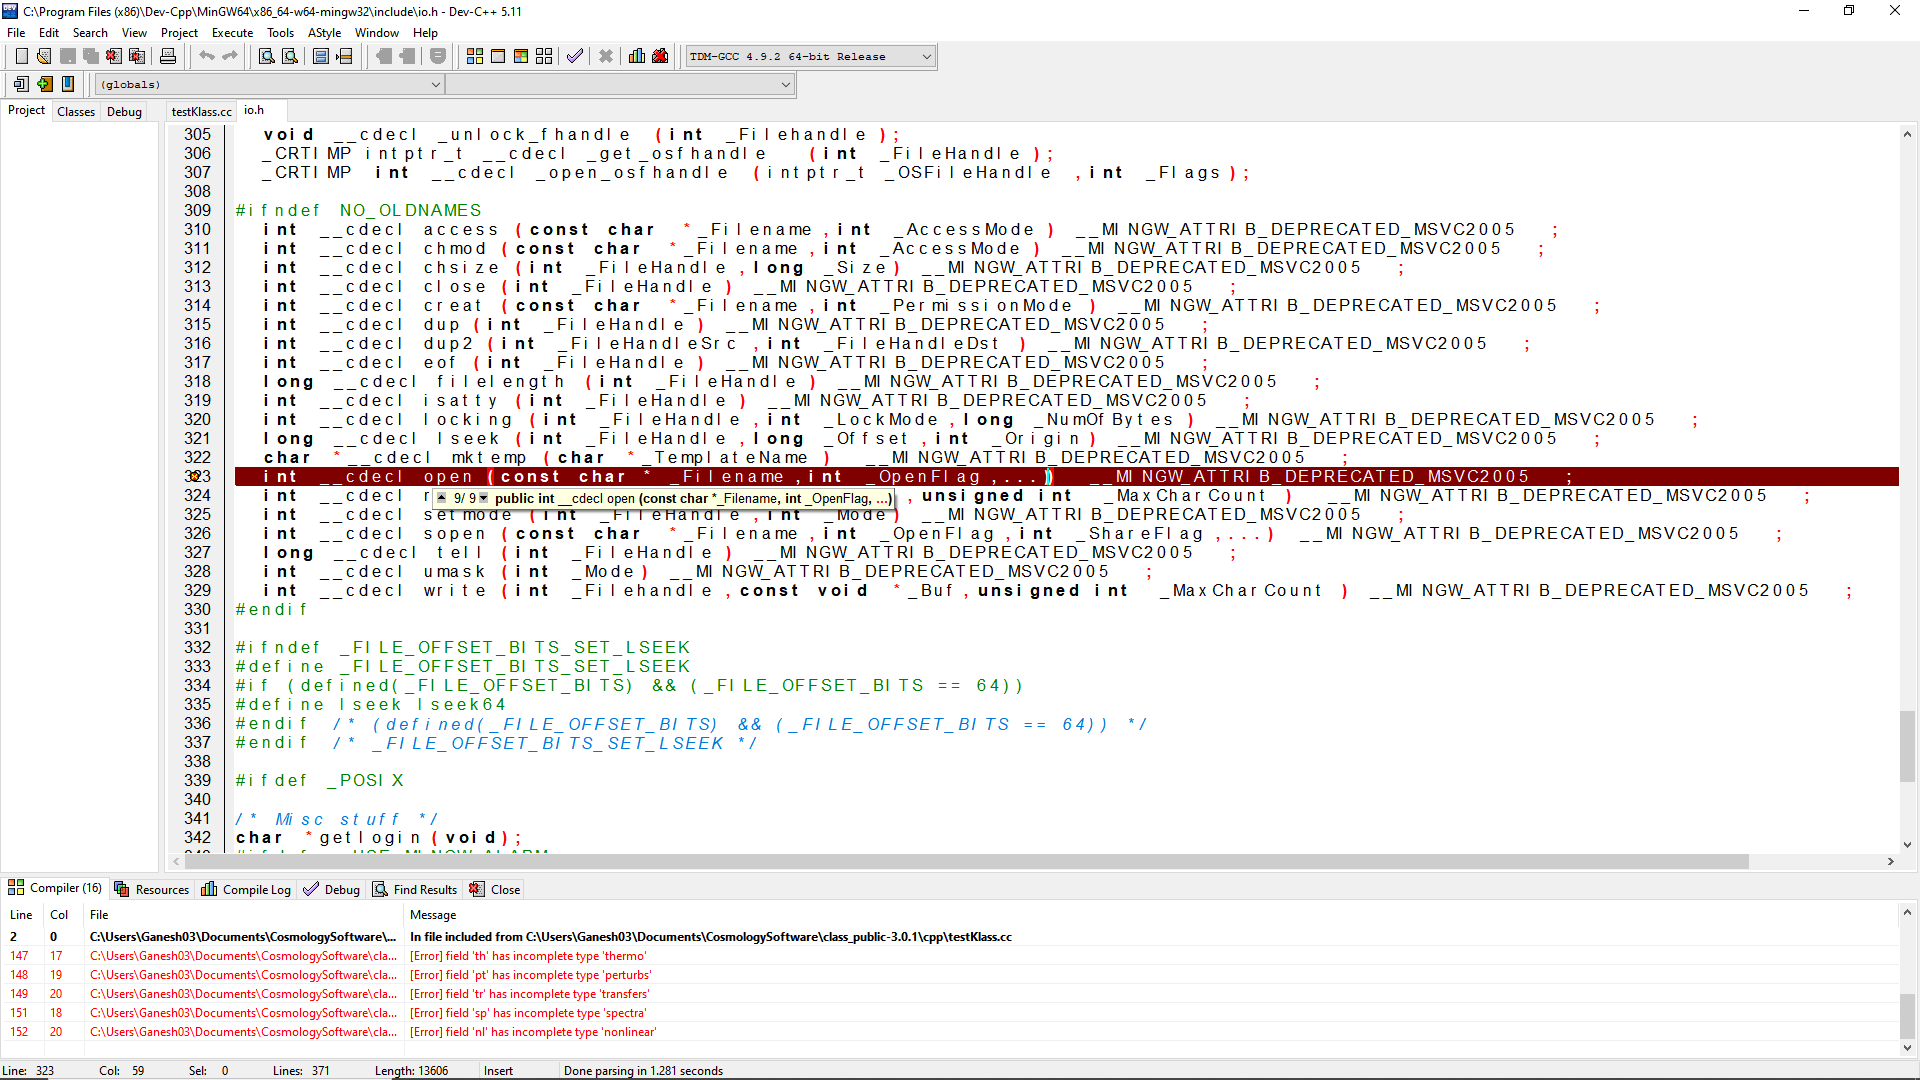1920x1080 pixels.
Task: Open the (globals) class dropdown
Action: [x=269, y=84]
